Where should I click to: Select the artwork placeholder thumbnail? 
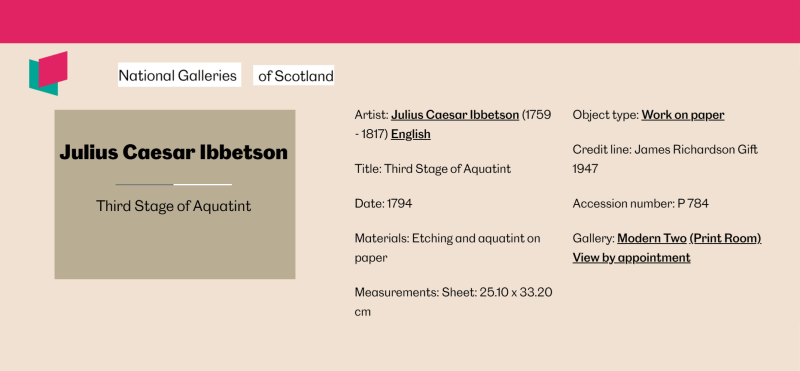click(x=175, y=194)
